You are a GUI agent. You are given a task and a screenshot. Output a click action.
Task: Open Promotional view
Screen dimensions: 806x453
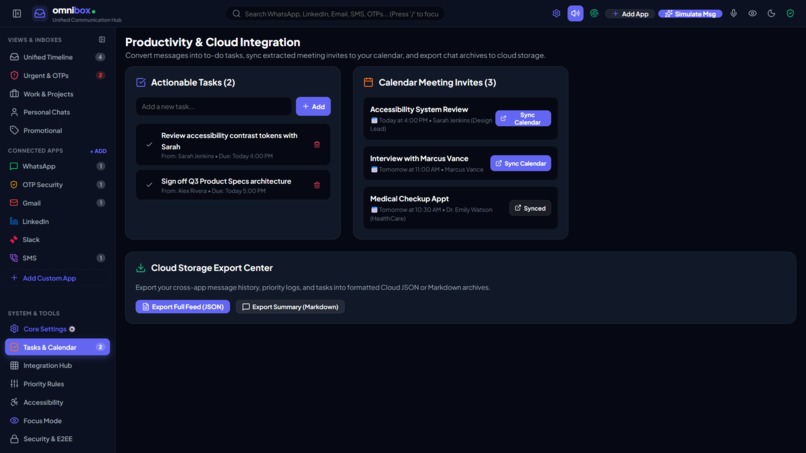click(x=57, y=131)
